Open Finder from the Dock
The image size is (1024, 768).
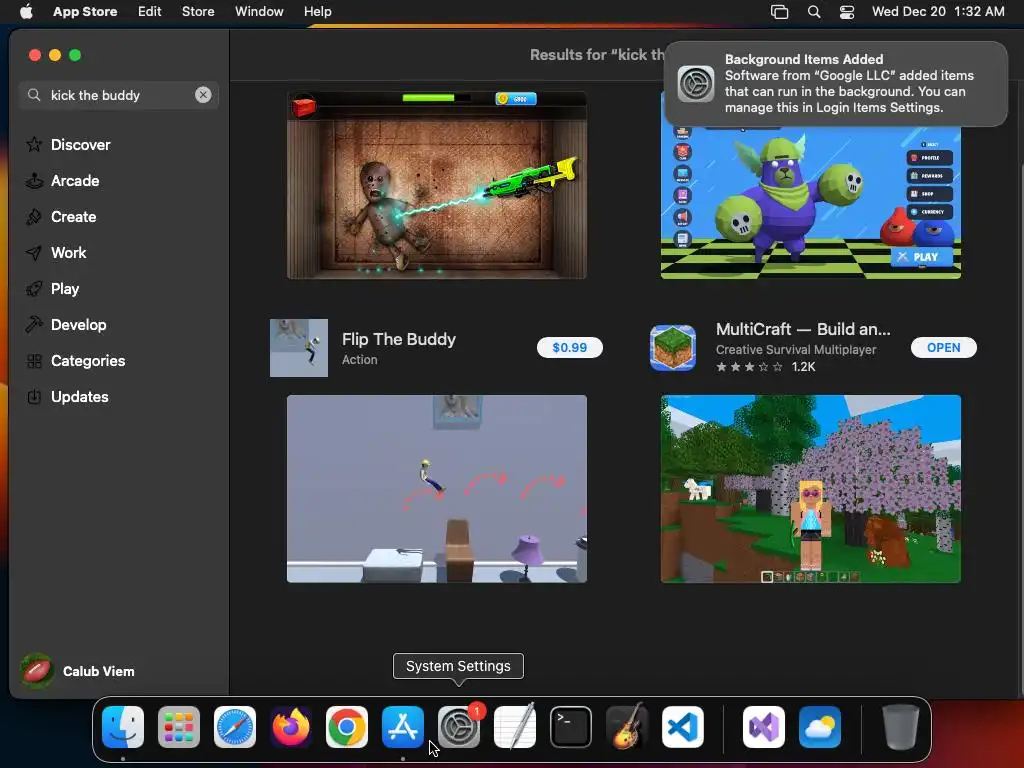(x=123, y=727)
